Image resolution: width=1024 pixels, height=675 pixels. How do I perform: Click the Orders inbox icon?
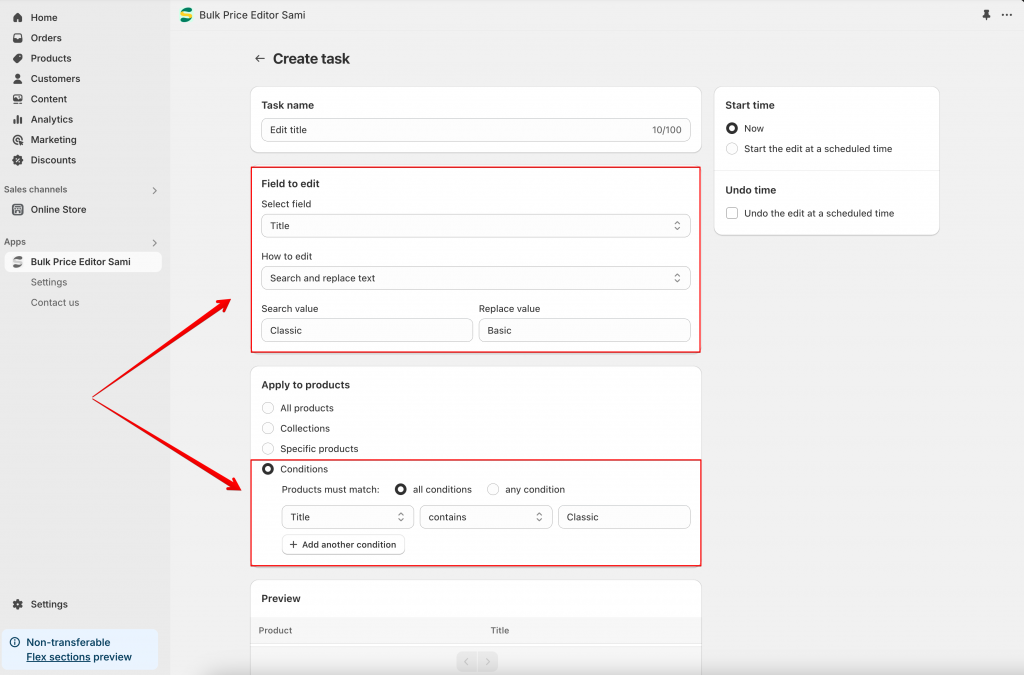pos(18,38)
